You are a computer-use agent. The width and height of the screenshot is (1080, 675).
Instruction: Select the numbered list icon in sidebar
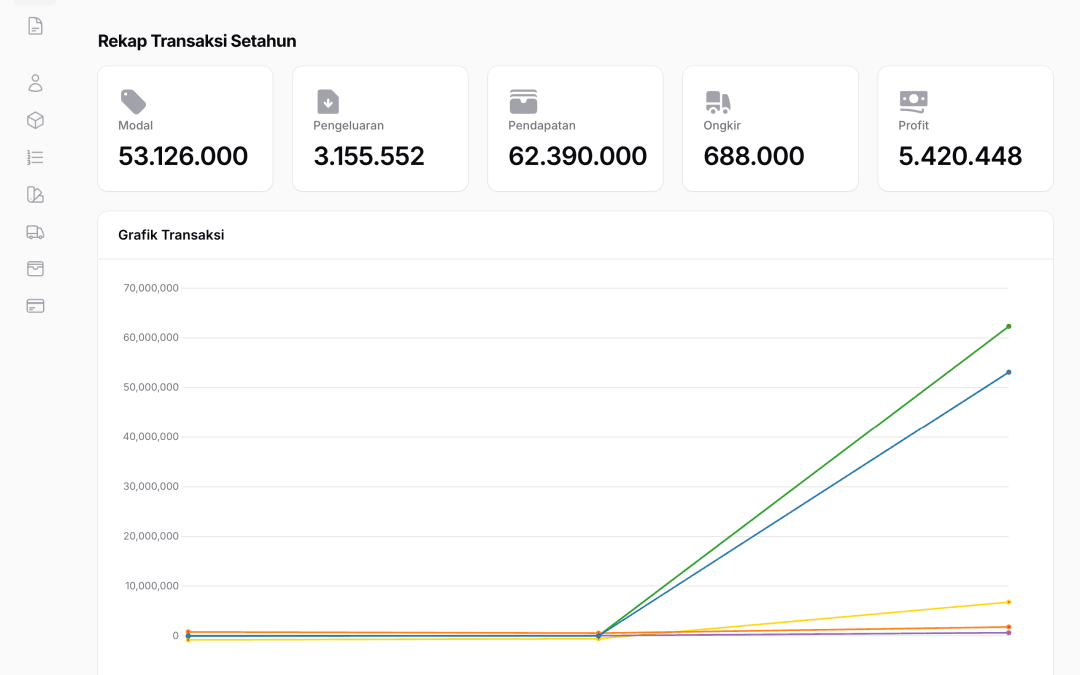coord(35,157)
